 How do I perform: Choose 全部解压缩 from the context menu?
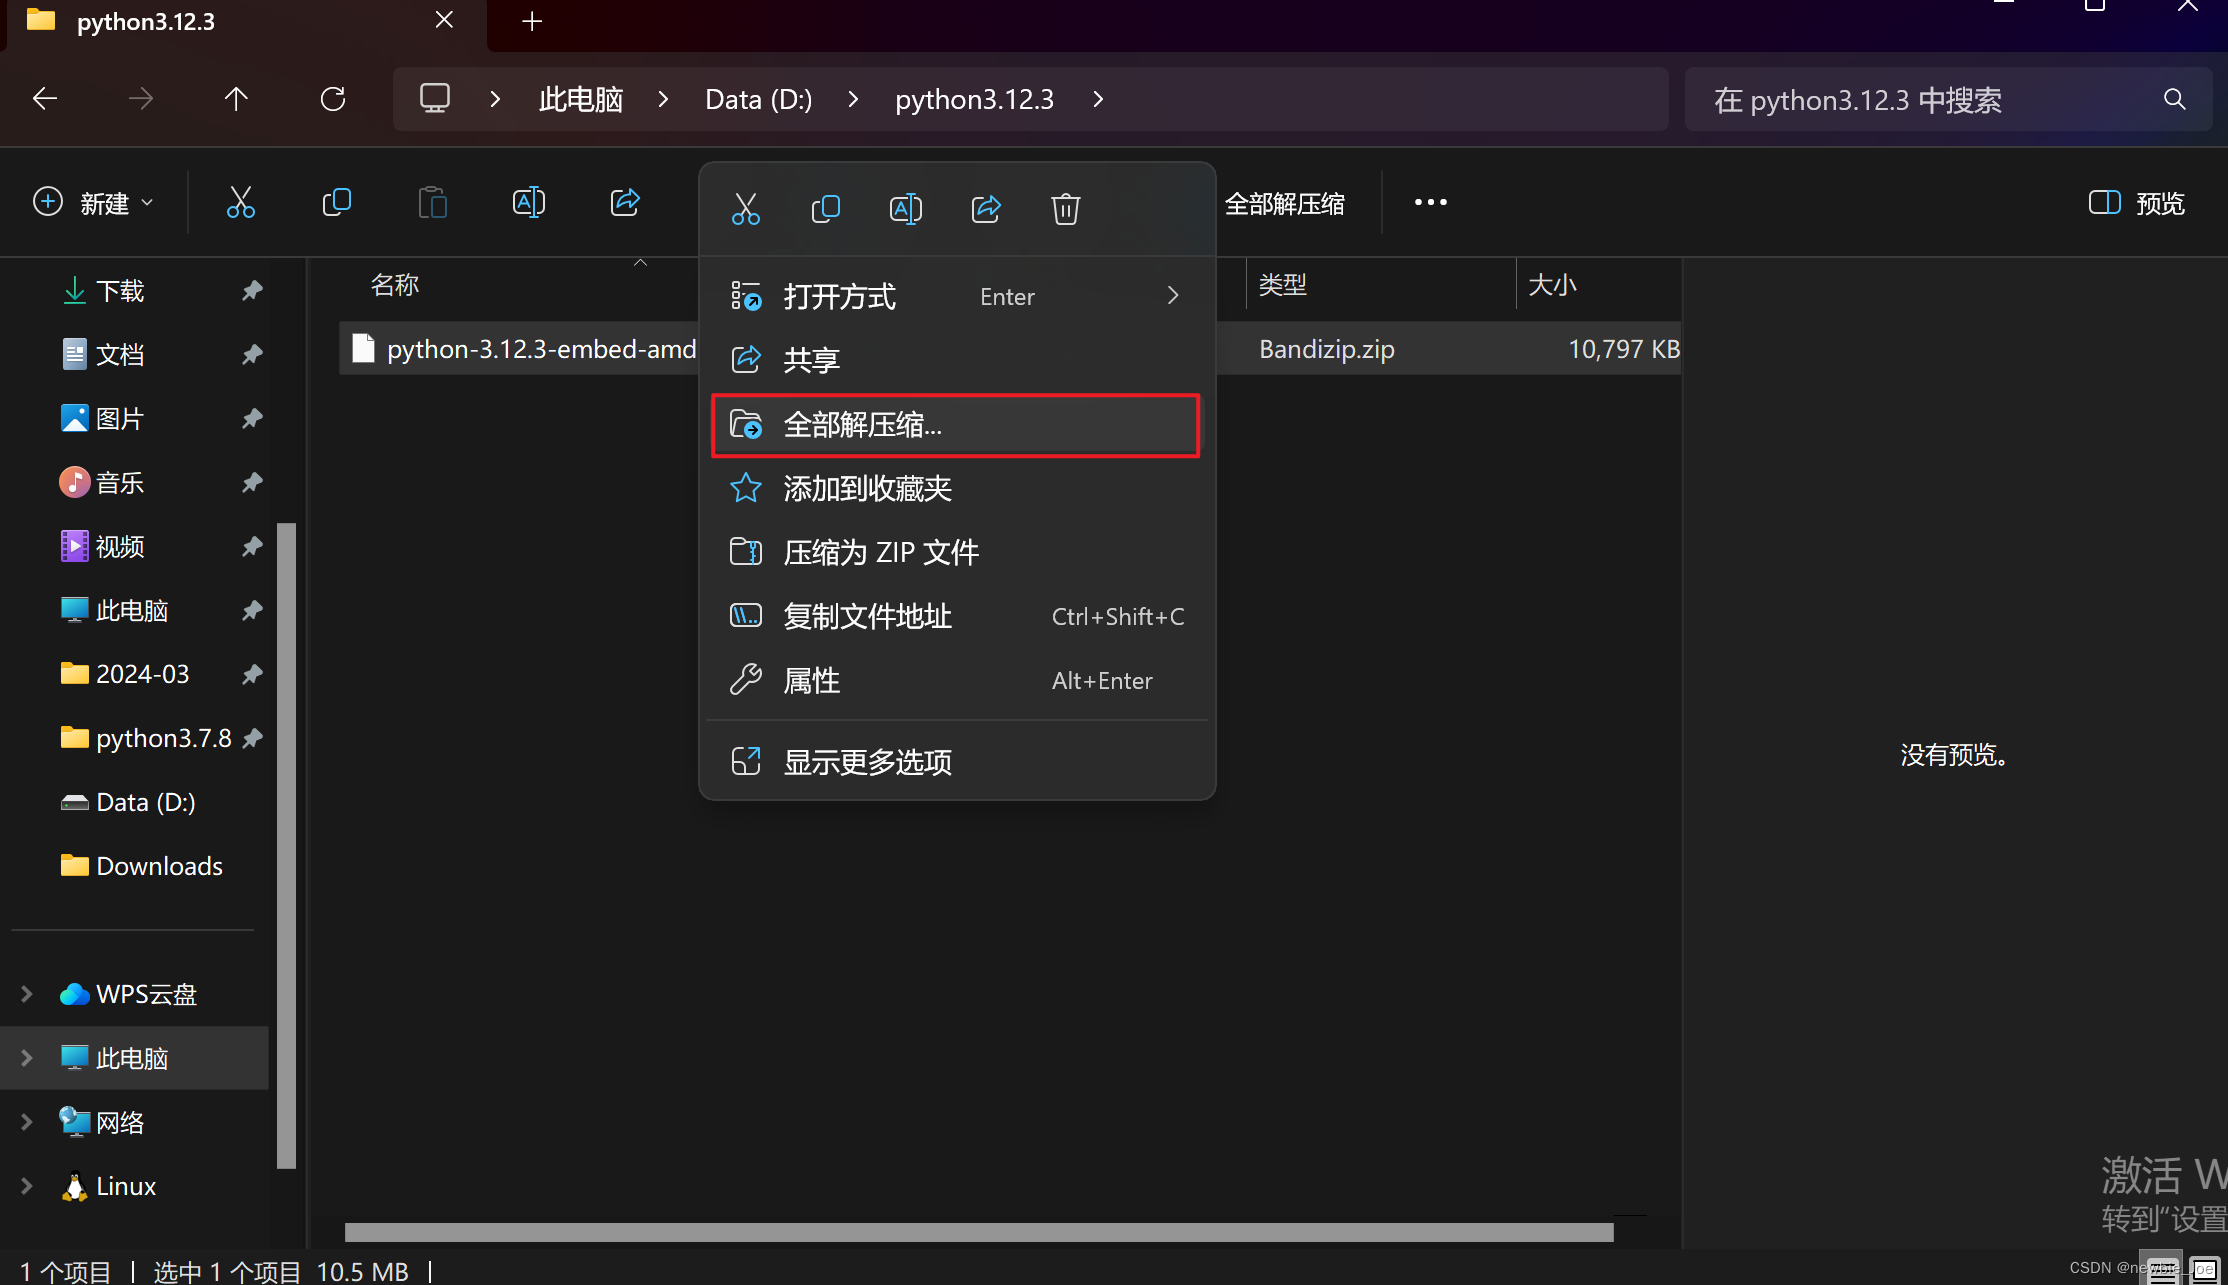pyautogui.click(x=862, y=424)
